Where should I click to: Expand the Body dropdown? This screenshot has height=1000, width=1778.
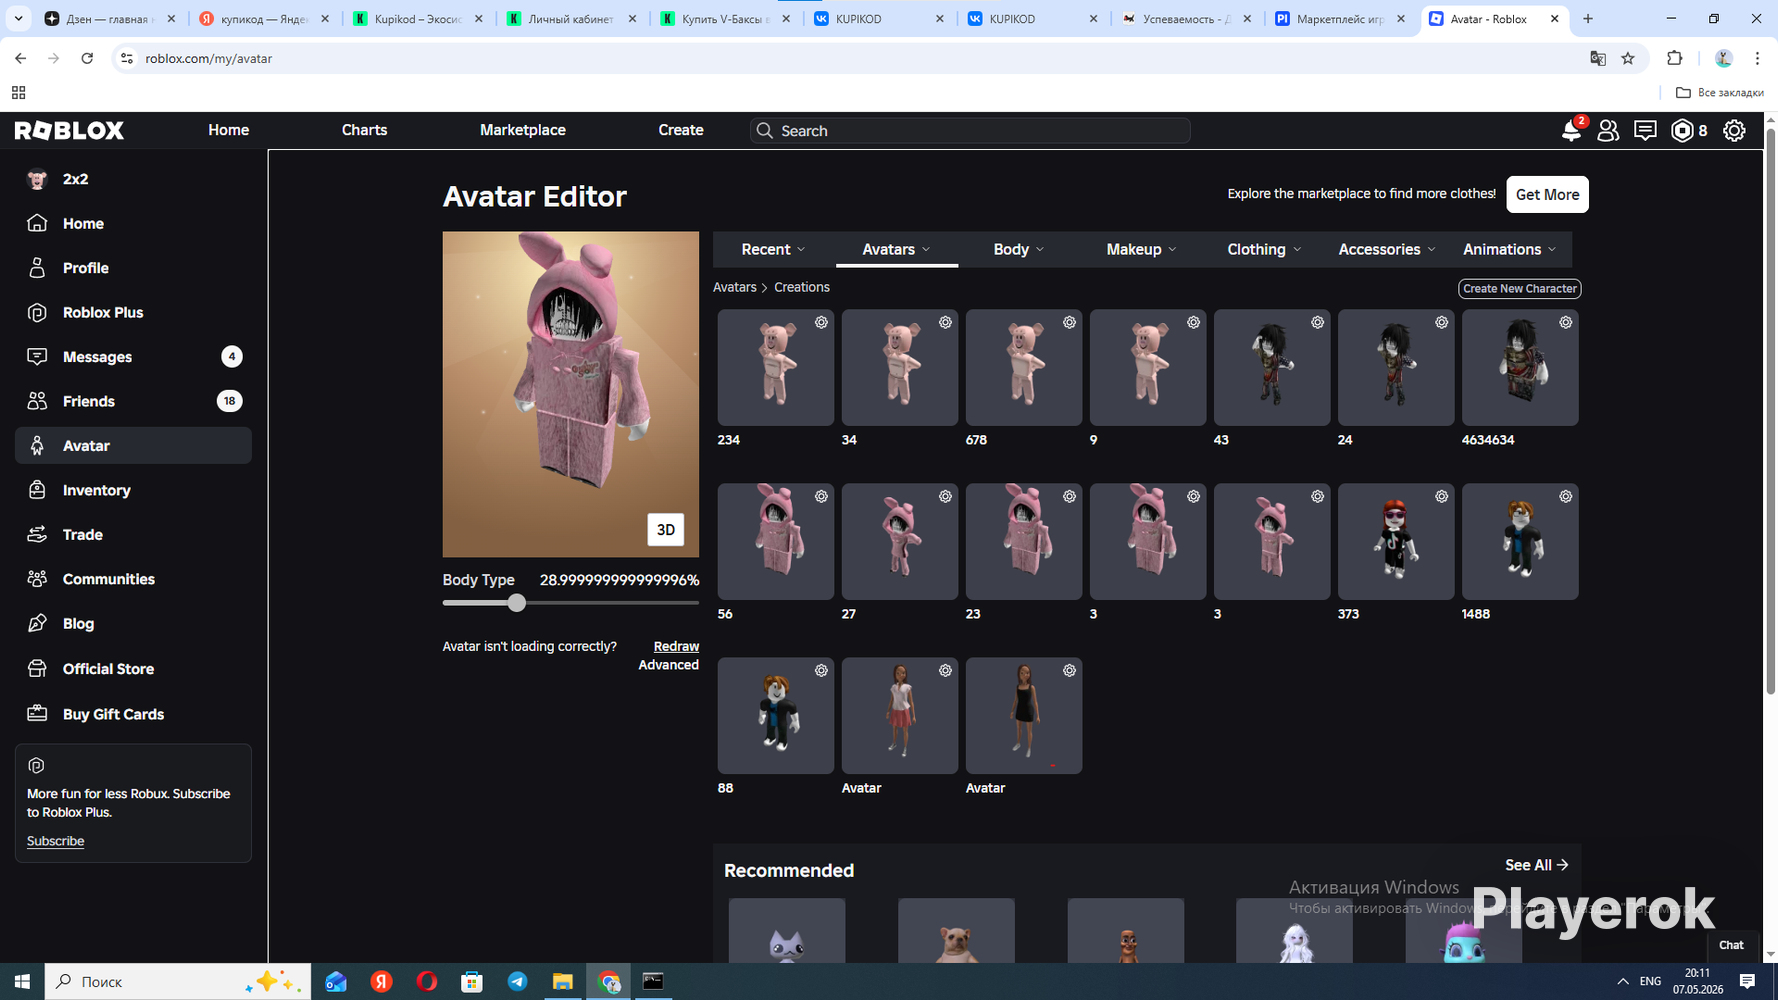point(1018,250)
